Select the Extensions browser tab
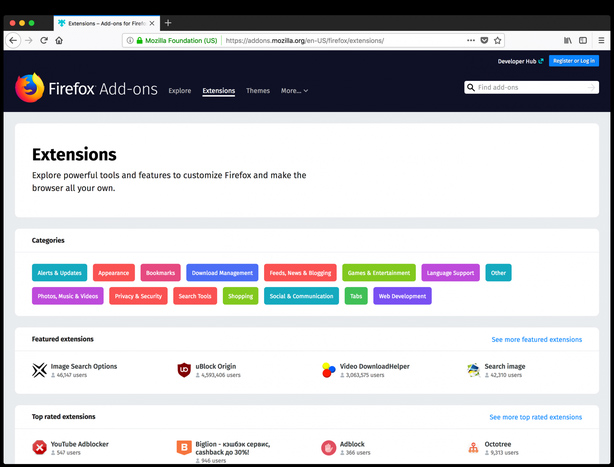Viewport: 614px width, 467px height. coord(107,23)
